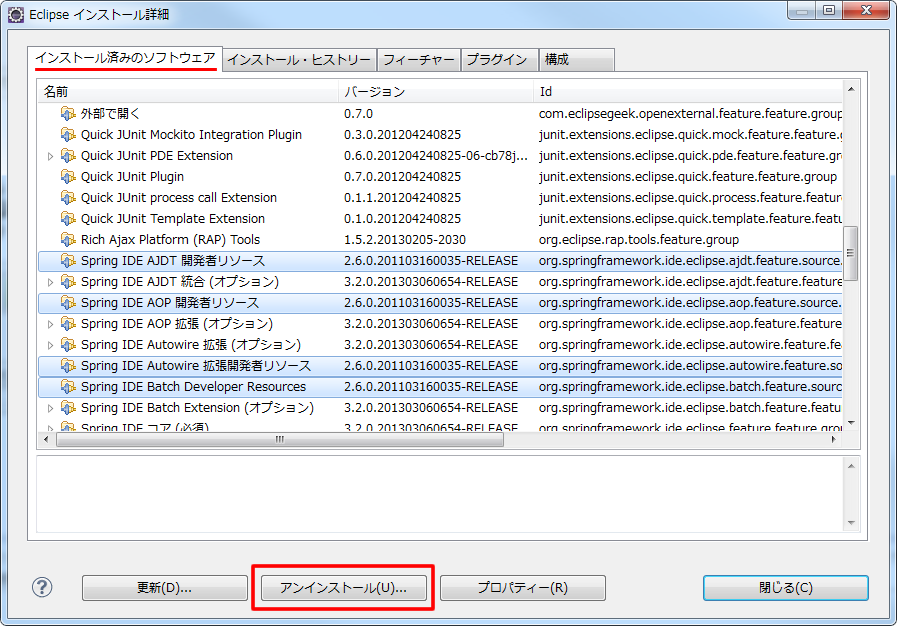
Task: Click Id org.eclipse.rap.tools.feature.group
Action: tap(639, 239)
